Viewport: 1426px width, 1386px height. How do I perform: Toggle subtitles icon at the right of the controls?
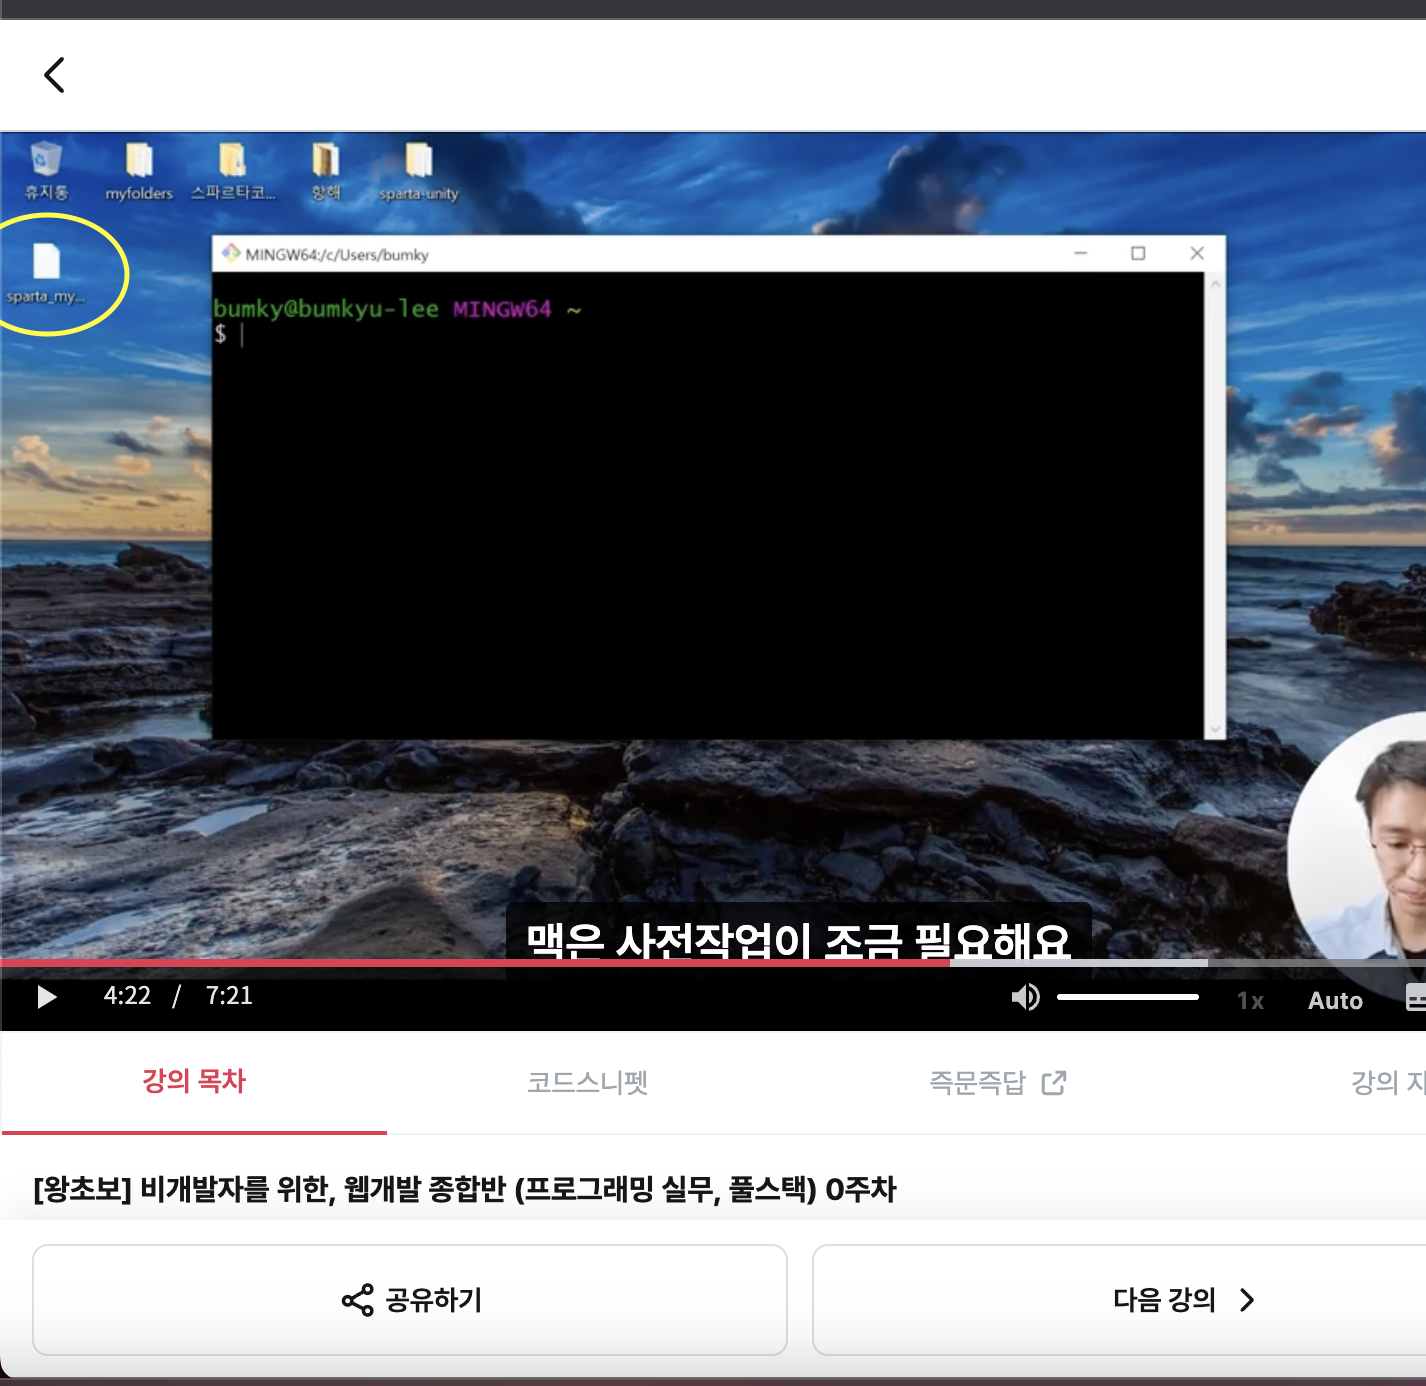coord(1415,997)
